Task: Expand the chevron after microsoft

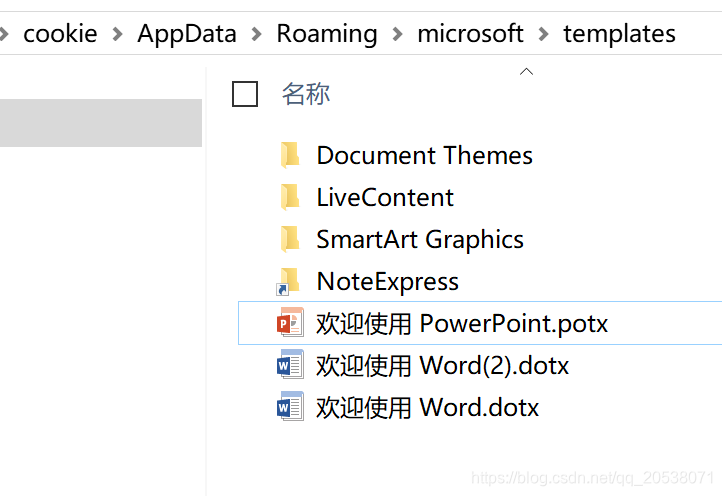Action: (x=544, y=34)
